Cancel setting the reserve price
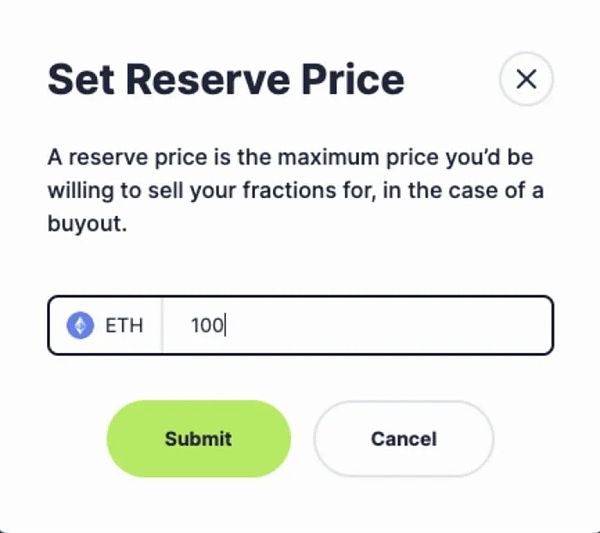The height and width of the screenshot is (533, 600). coord(403,438)
